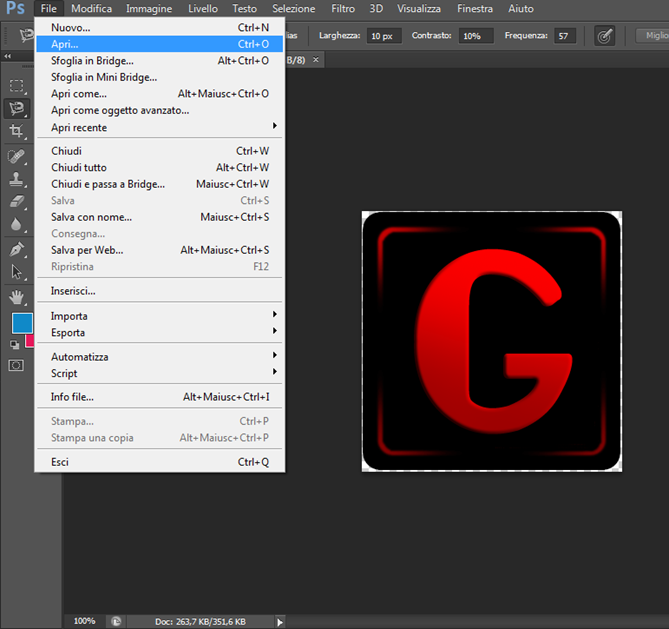
Task: Select the Clone Stamp tool
Action: [17, 179]
